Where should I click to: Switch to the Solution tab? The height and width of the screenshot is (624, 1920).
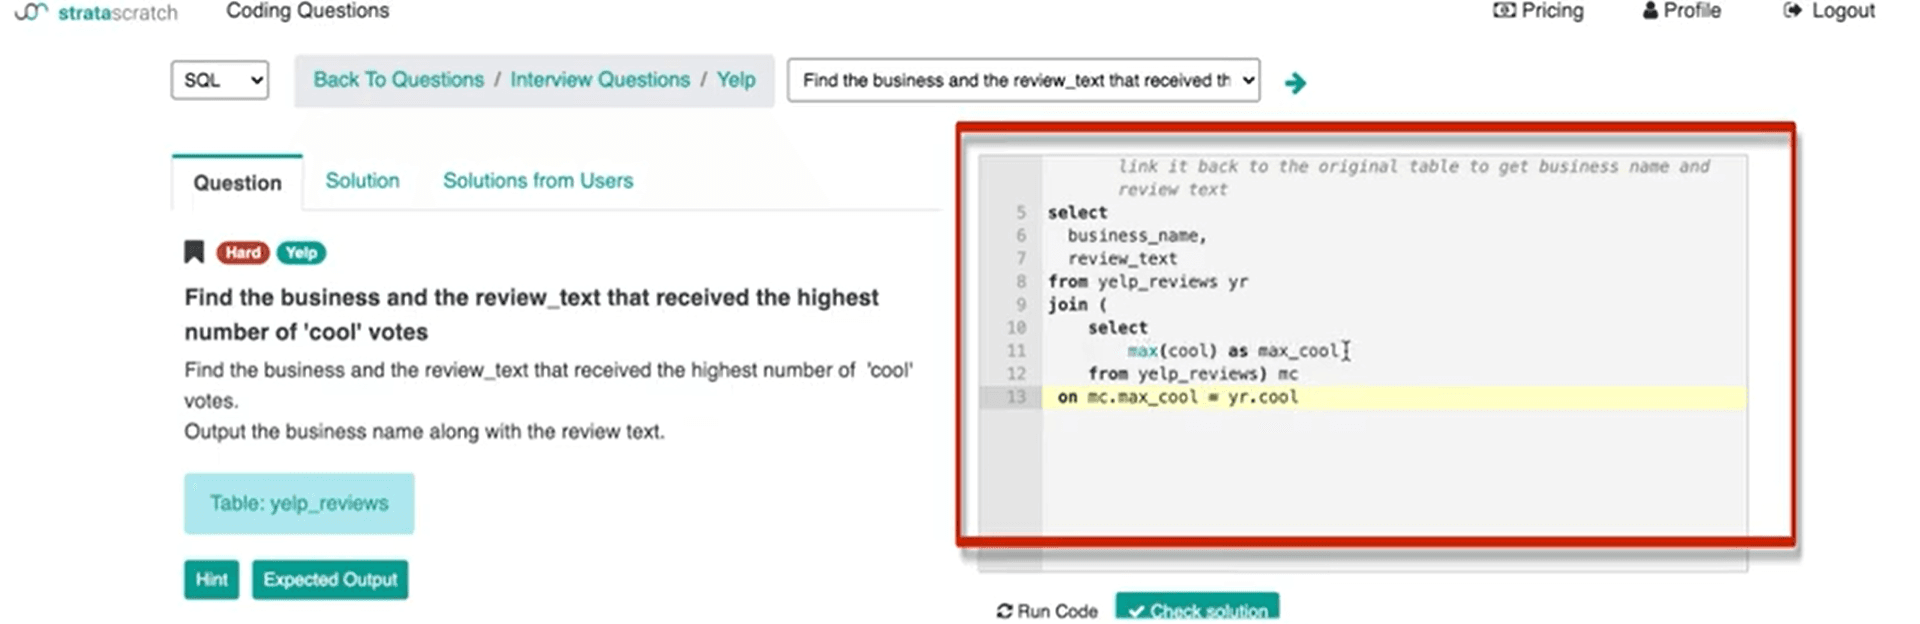[x=362, y=181]
